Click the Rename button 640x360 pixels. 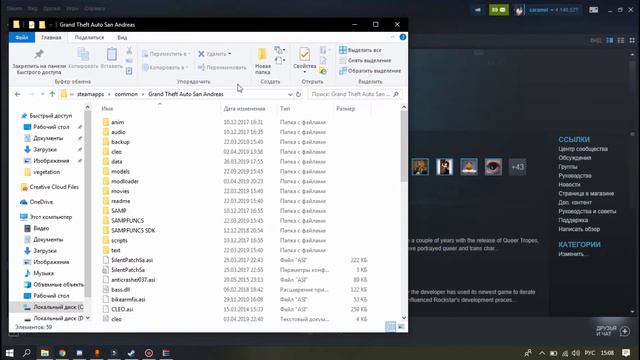pos(222,67)
